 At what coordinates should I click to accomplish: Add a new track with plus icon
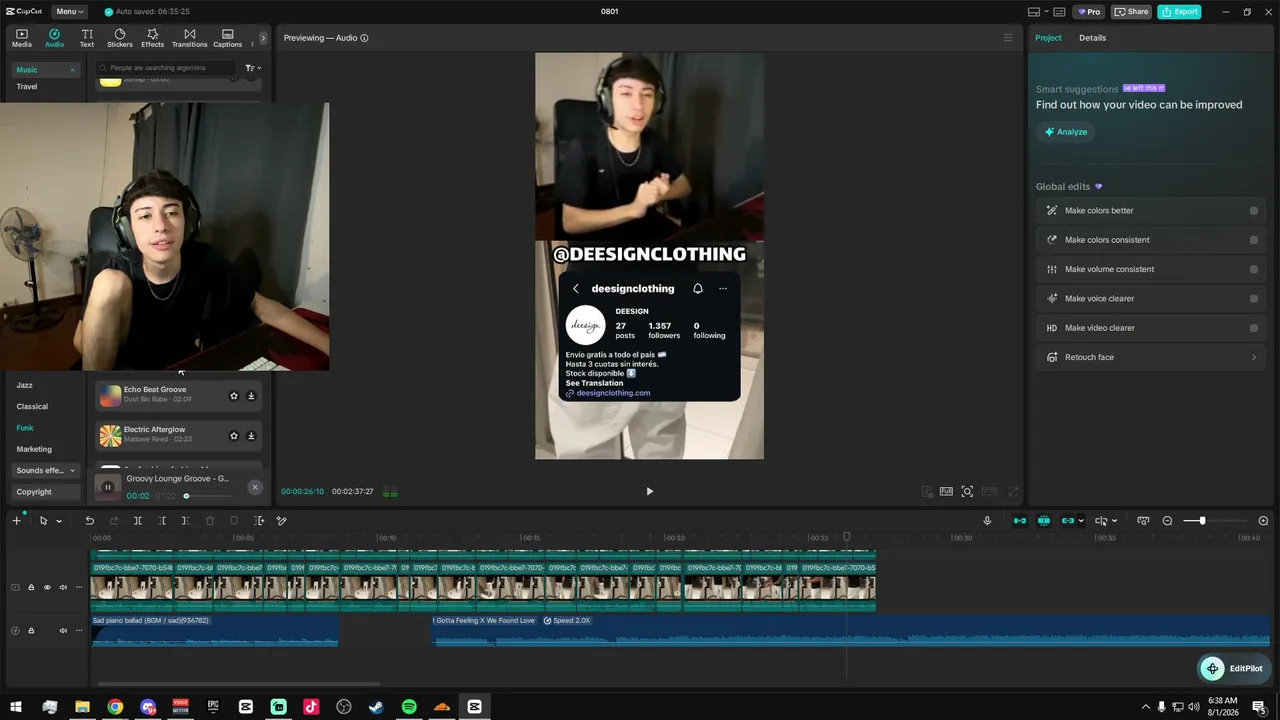coord(16,521)
